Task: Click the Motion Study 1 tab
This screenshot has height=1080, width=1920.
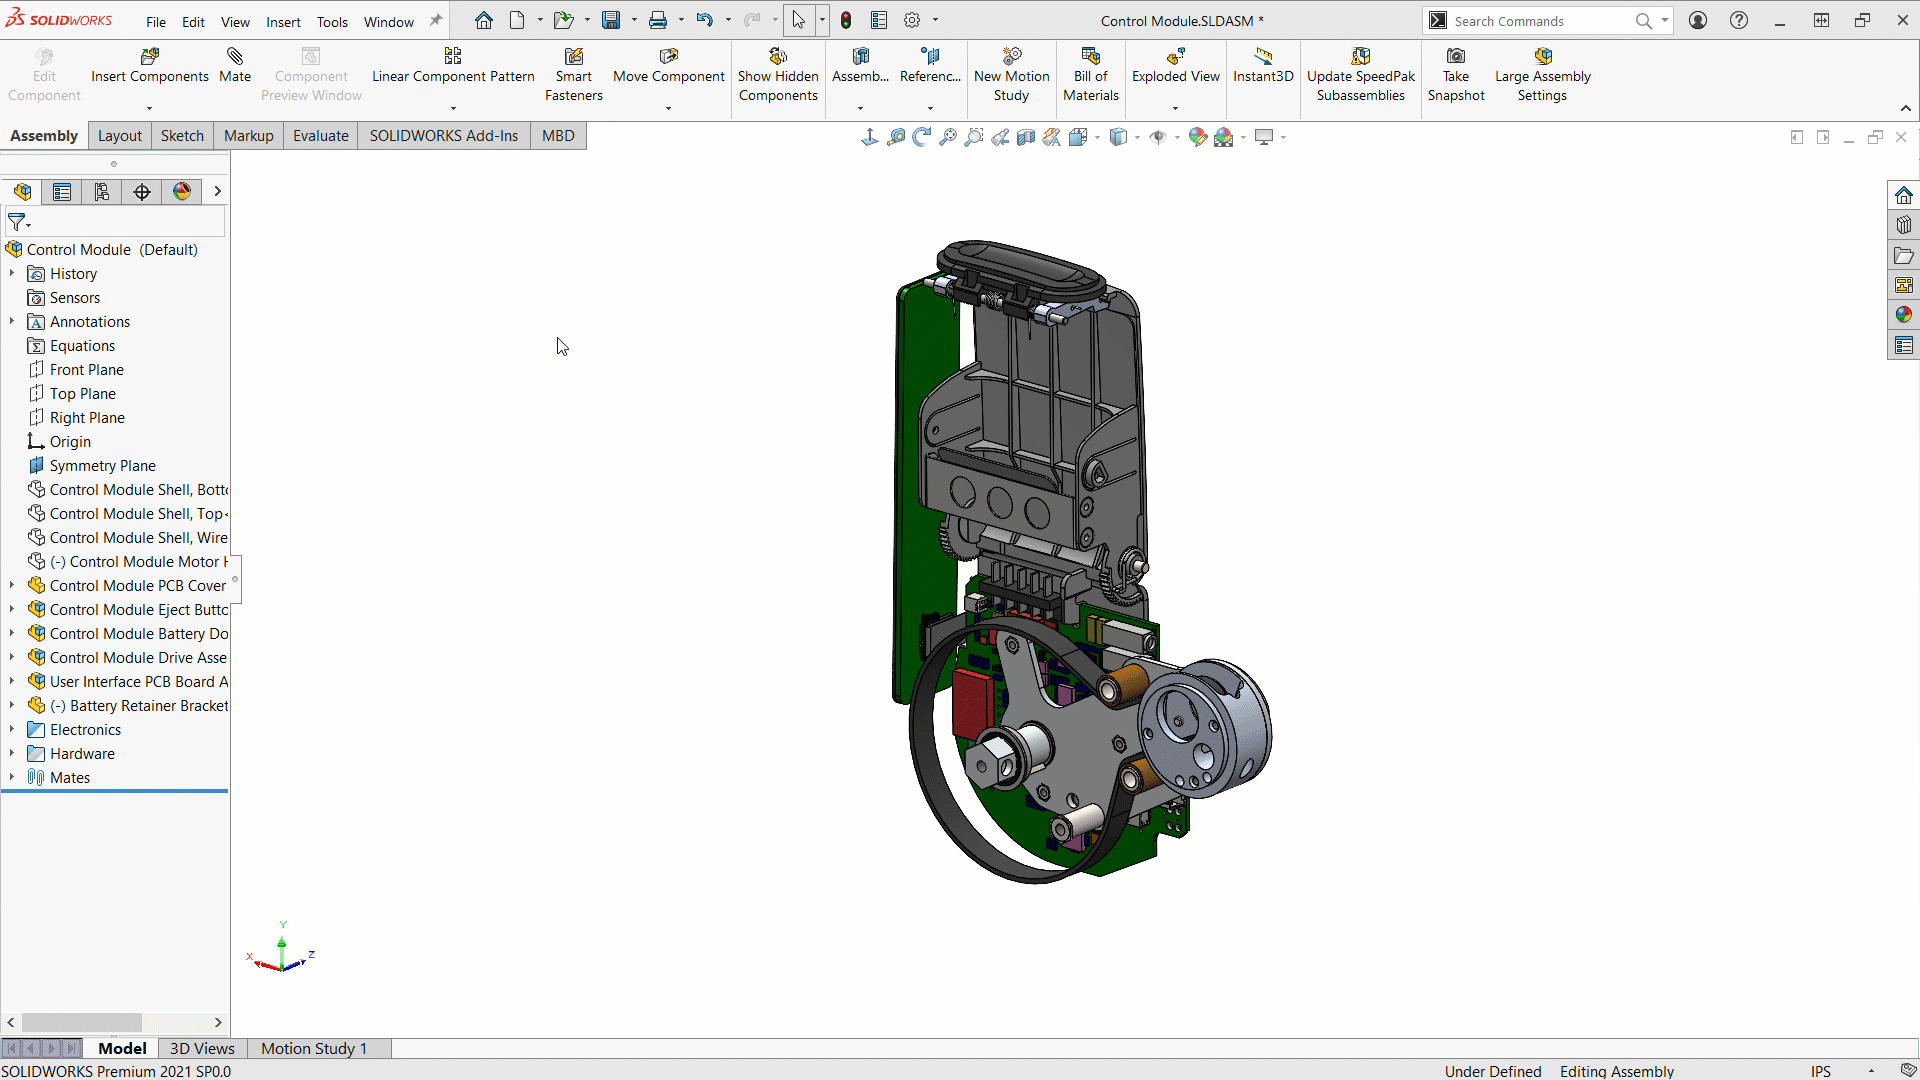Action: click(314, 1047)
